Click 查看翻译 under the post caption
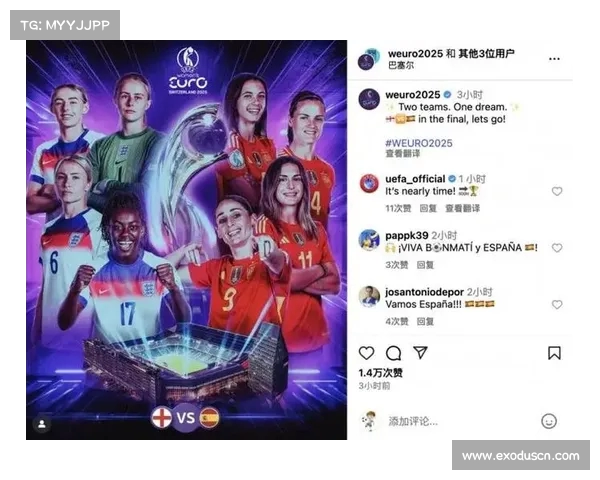The width and height of the screenshot is (600, 480). (x=402, y=154)
